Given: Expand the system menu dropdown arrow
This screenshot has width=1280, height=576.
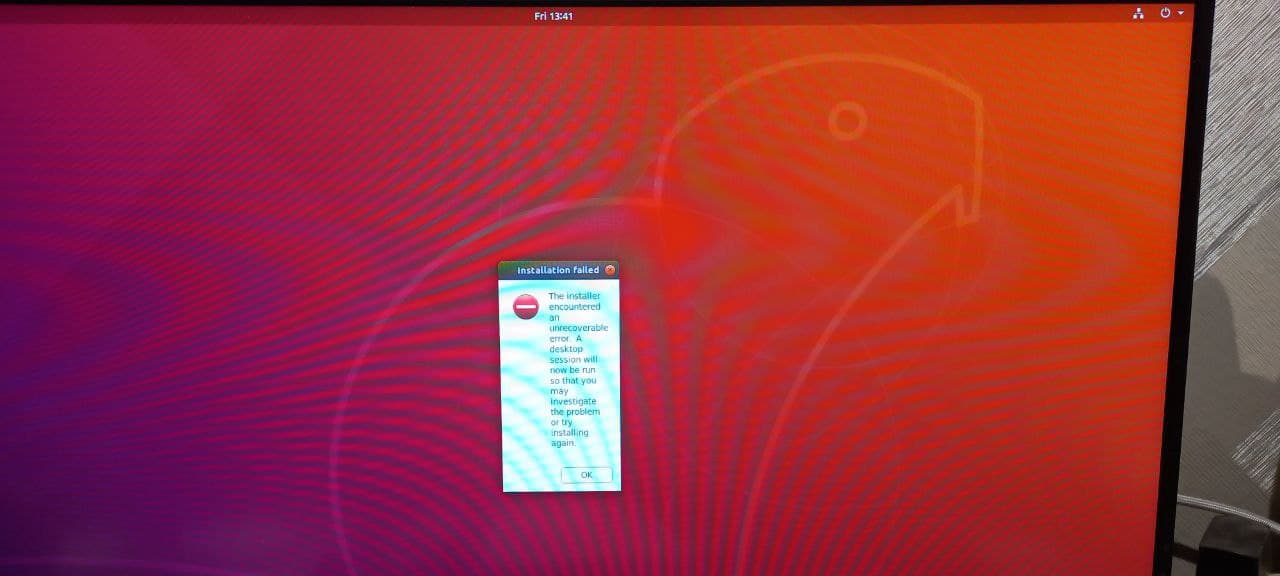Looking at the screenshot, I should click(x=1181, y=14).
